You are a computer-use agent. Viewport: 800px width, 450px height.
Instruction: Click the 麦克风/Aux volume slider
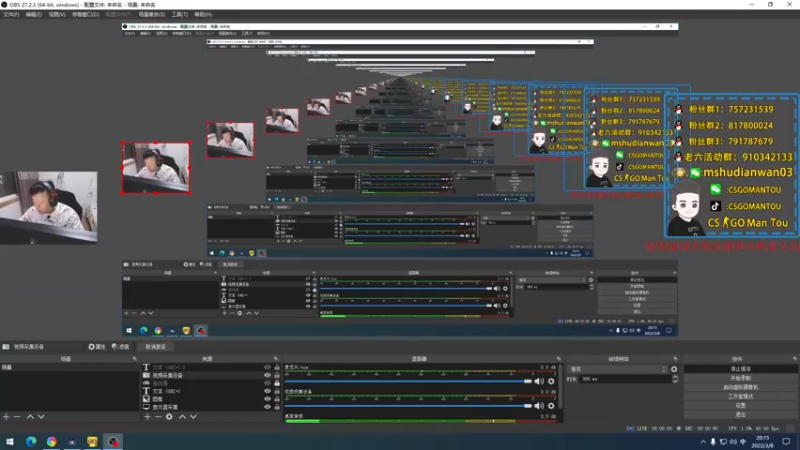(408, 381)
